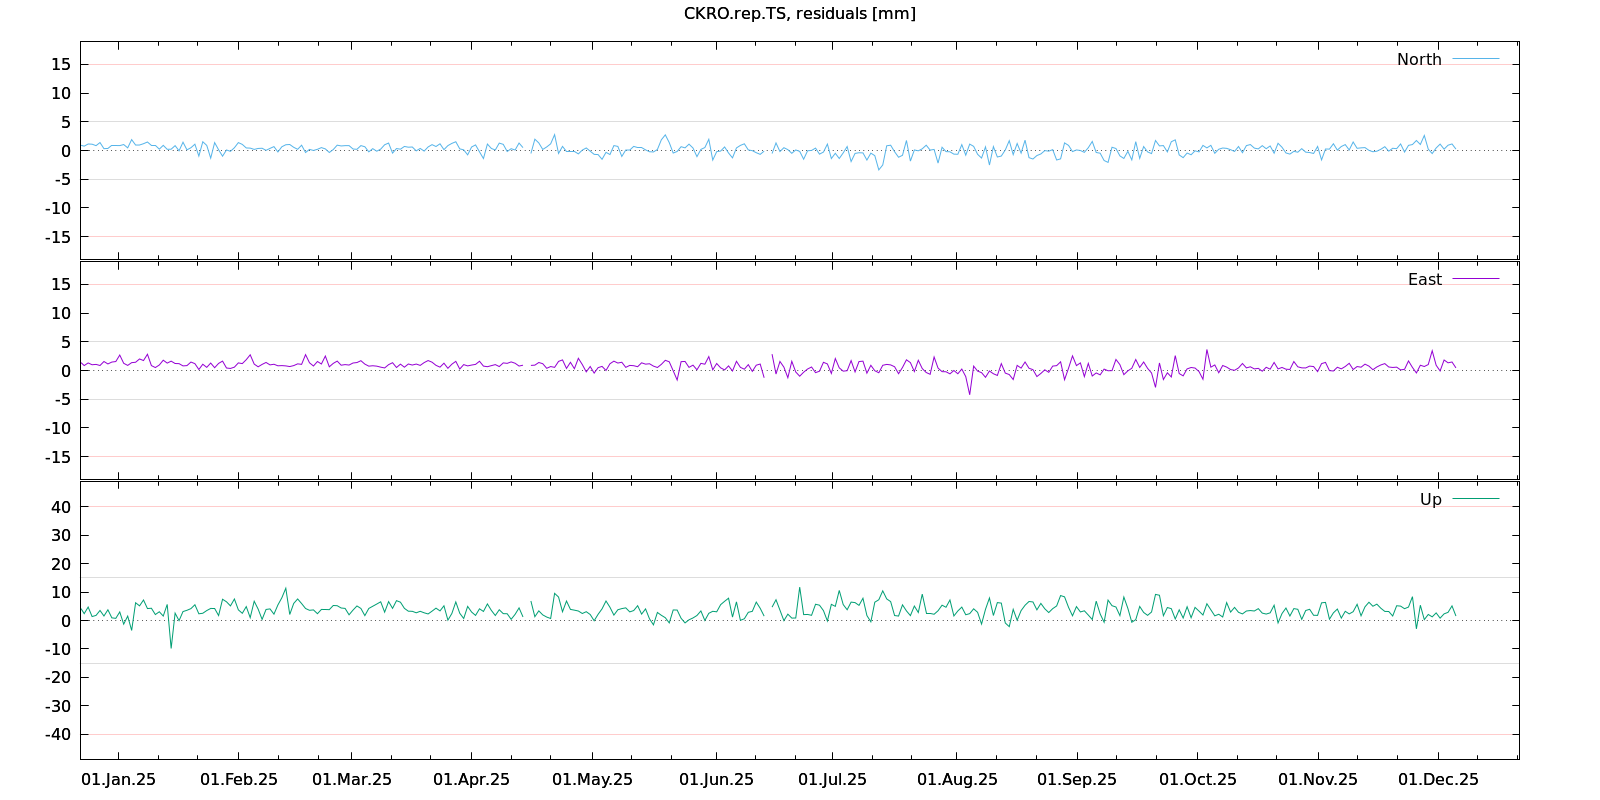This screenshot has height=800, width=1600.
Task: Click the 01.Oct.25 date label
Action: coord(1197,779)
